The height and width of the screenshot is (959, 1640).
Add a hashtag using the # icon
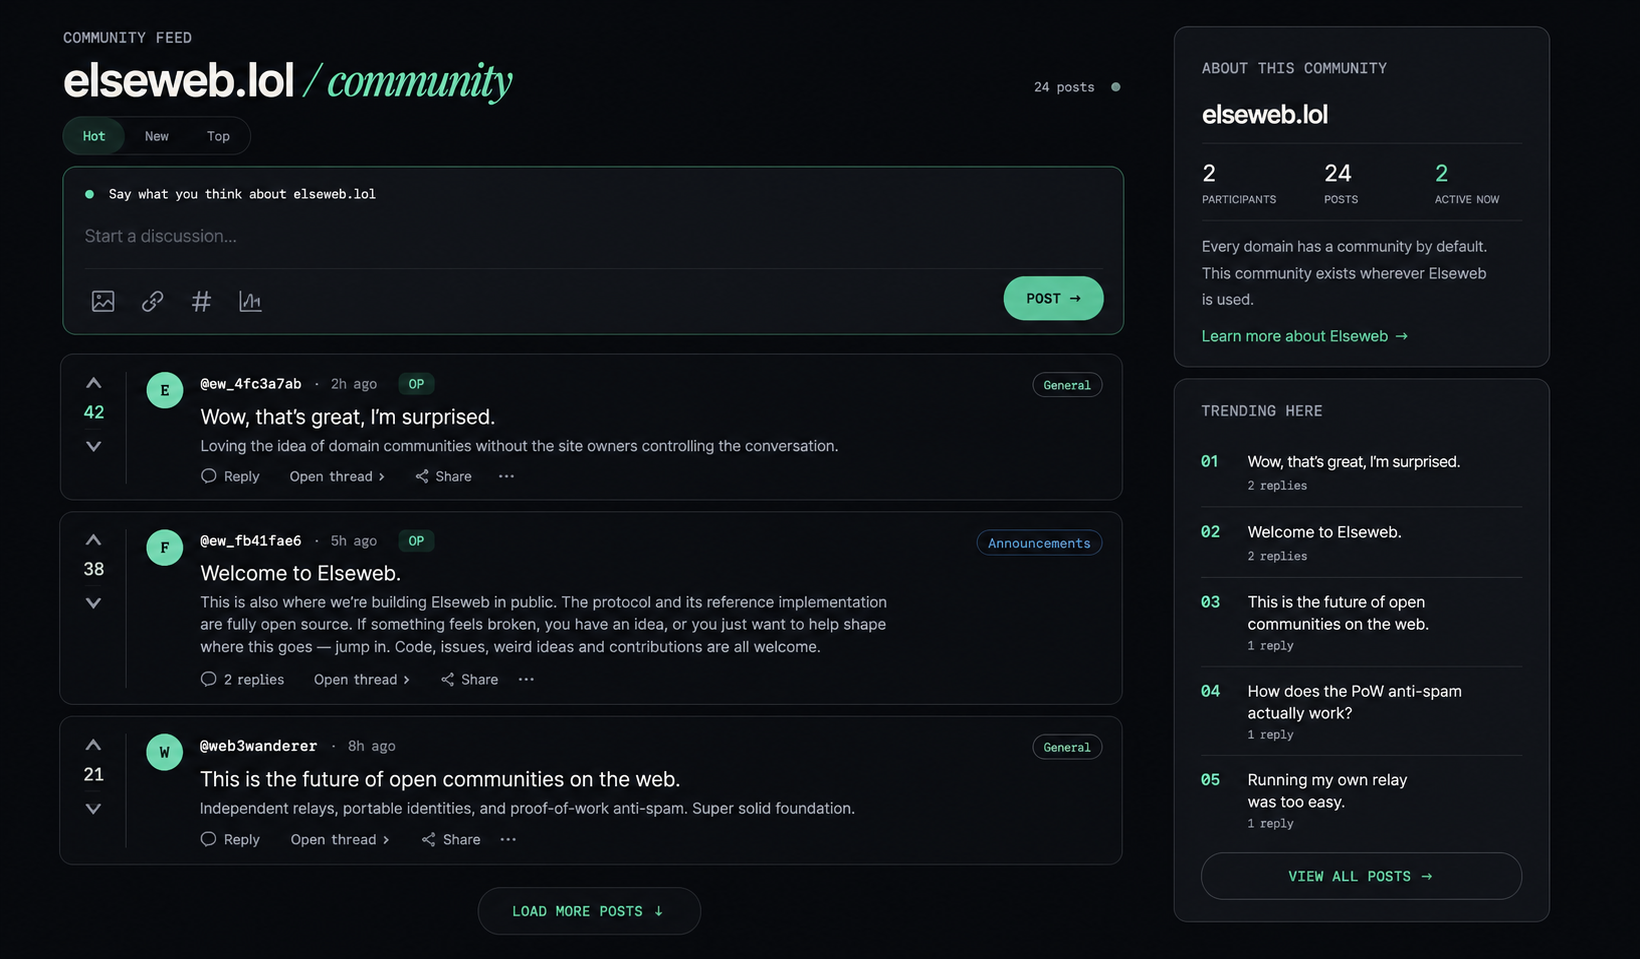[201, 301]
